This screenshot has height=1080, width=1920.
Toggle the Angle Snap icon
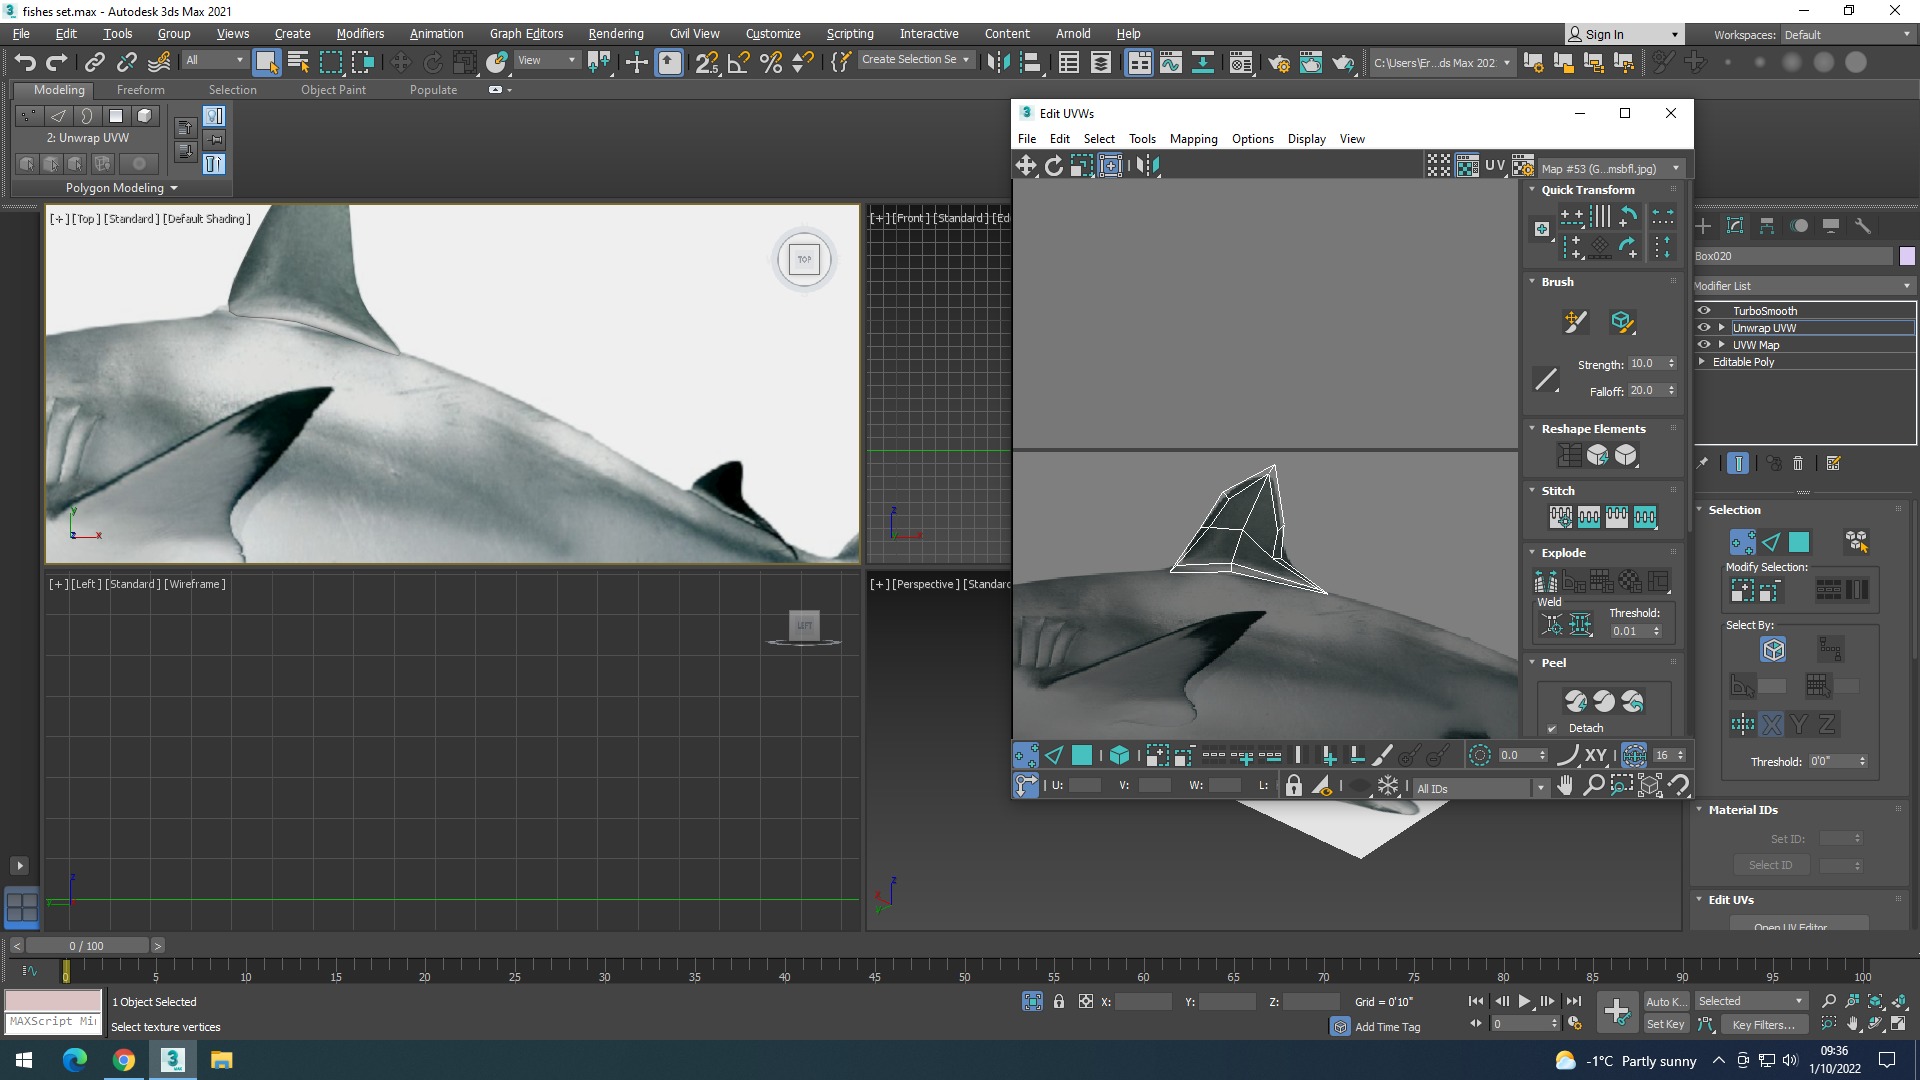click(x=739, y=62)
